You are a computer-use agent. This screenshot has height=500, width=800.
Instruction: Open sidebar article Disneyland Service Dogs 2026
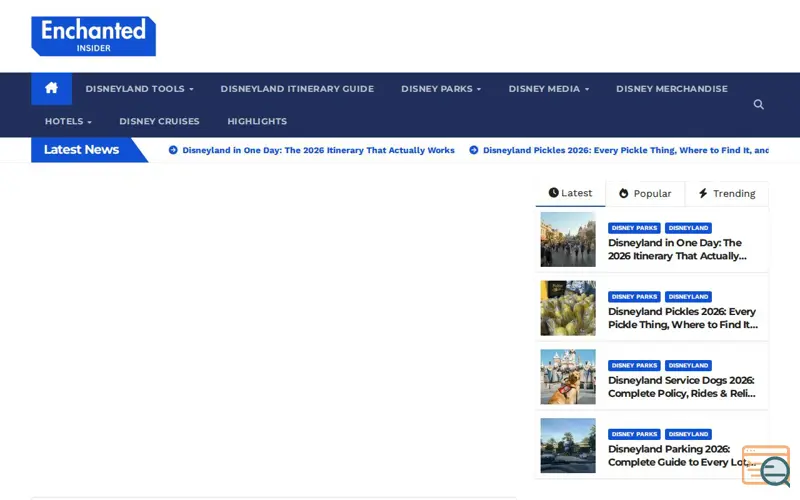pyautogui.click(x=682, y=387)
